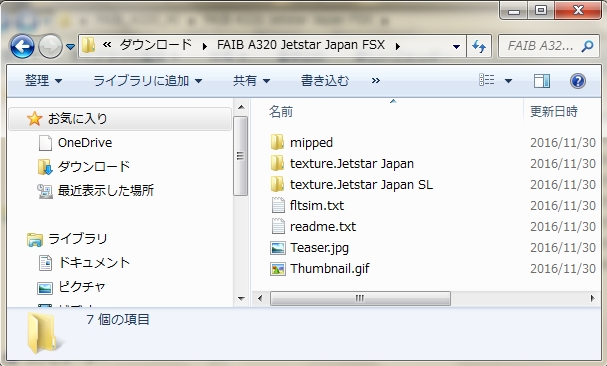Select Thumbnail.gif image icon
Viewport: 607px width, 366px height.
click(x=278, y=269)
